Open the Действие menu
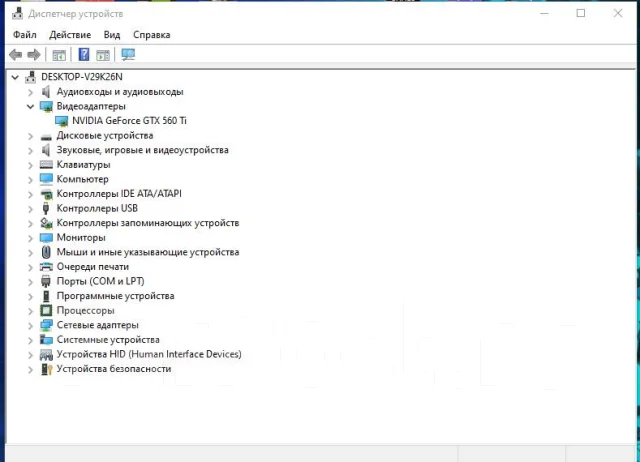Image resolution: width=640 pixels, height=462 pixels. coord(70,35)
